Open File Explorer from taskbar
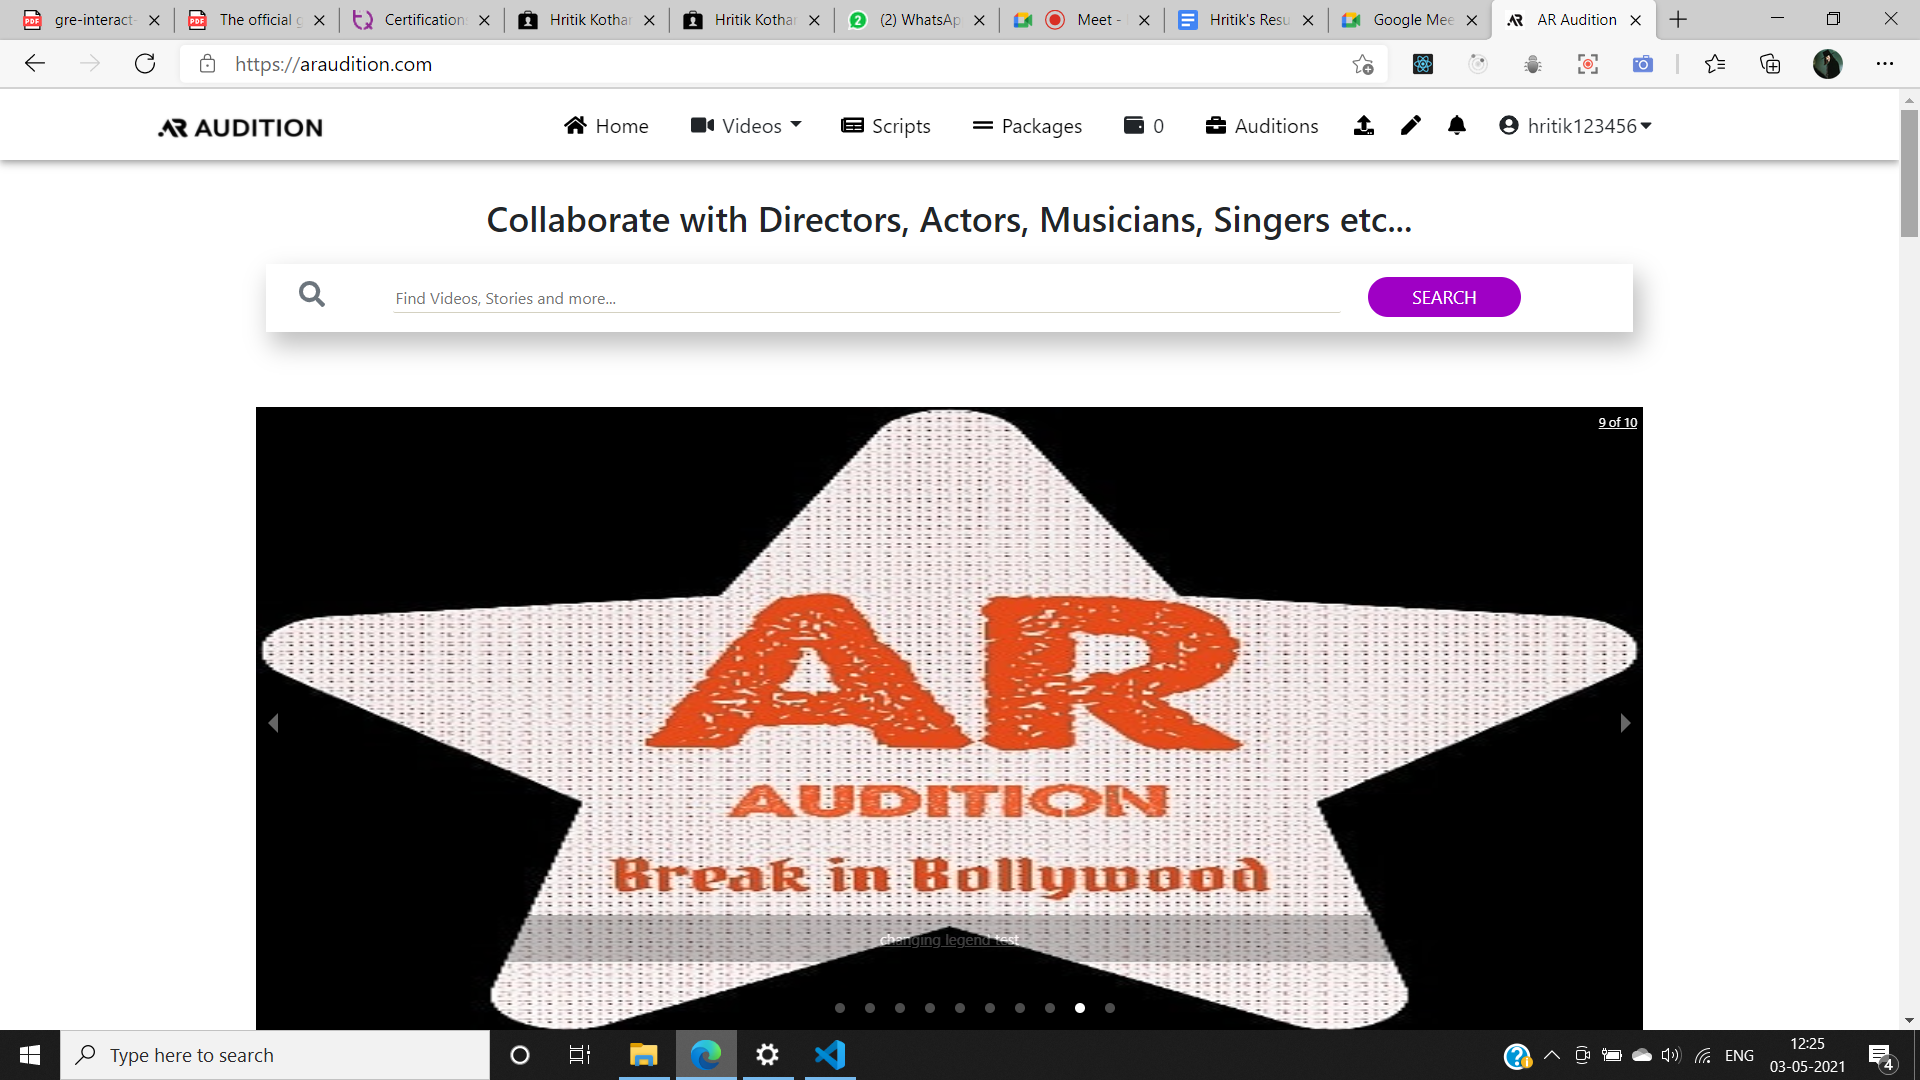1920x1080 pixels. tap(643, 1055)
